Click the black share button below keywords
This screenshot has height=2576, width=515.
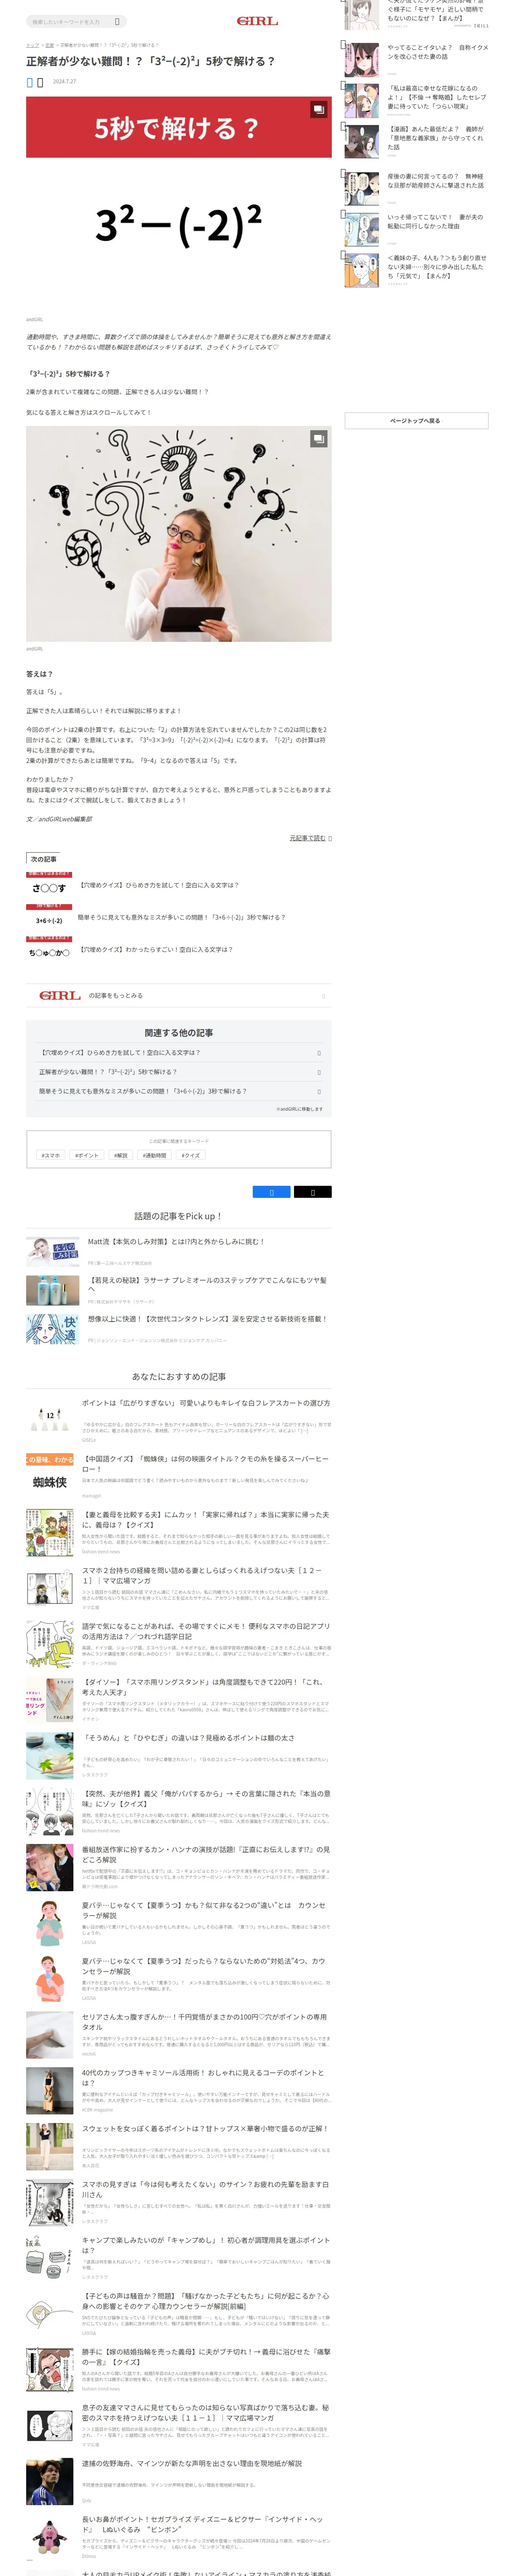pyautogui.click(x=312, y=1192)
